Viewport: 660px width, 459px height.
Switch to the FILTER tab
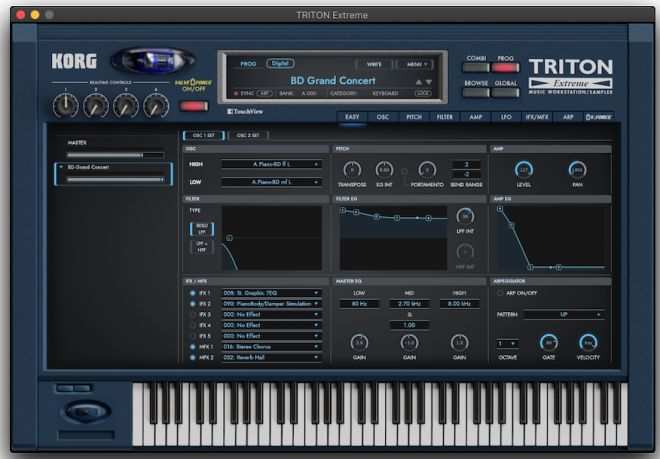pyautogui.click(x=444, y=117)
